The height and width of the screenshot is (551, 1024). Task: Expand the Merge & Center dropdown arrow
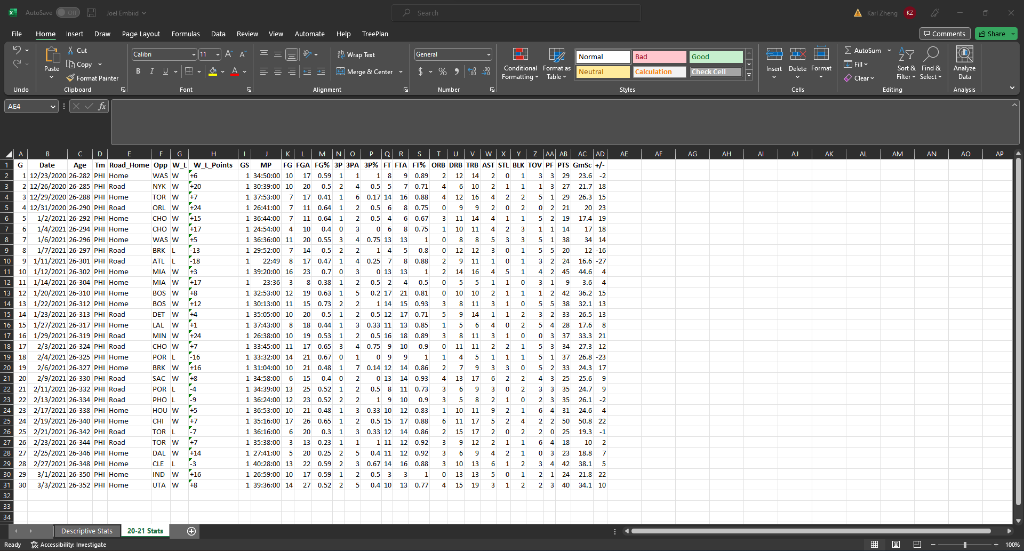coord(400,71)
